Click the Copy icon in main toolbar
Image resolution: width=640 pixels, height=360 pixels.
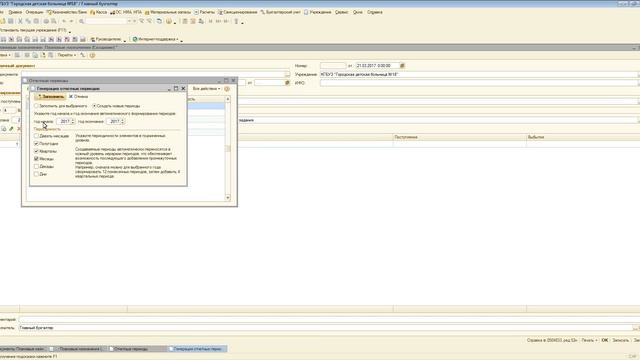28,21
